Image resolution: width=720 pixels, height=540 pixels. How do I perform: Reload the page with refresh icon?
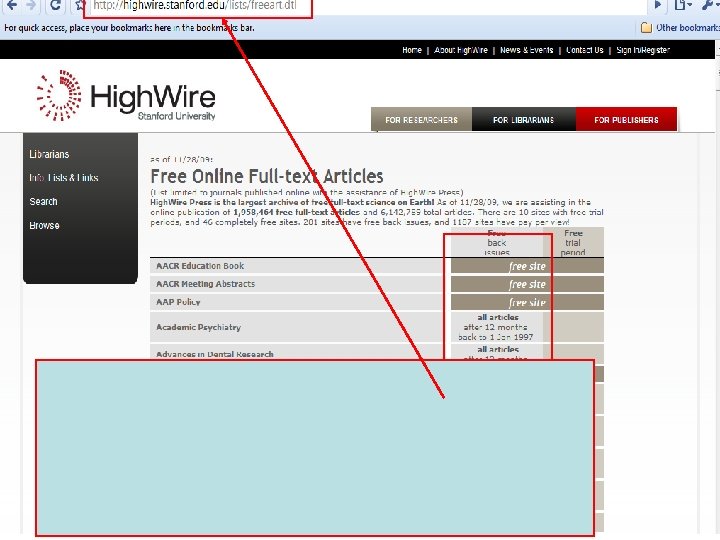click(x=55, y=6)
